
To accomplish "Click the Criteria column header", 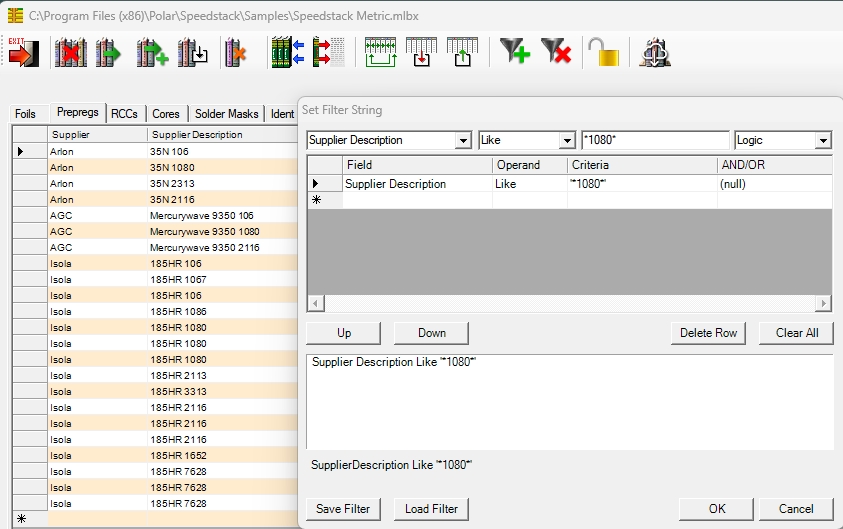I will click(x=642, y=165).
